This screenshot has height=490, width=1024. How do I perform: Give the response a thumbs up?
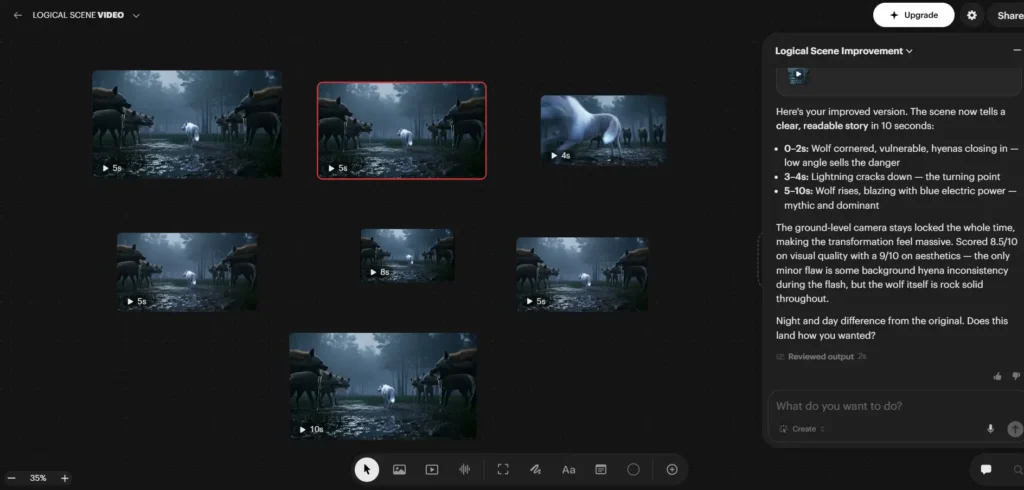997,376
